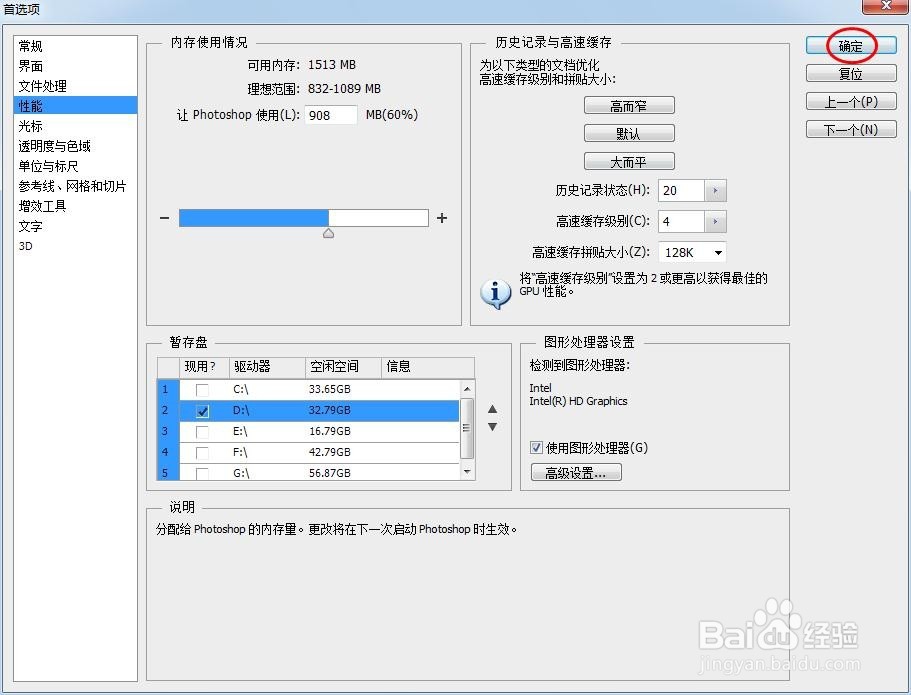911x695 pixels.
Task: Open the 历史记录状态 value arrow
Action: pyautogui.click(x=715, y=191)
